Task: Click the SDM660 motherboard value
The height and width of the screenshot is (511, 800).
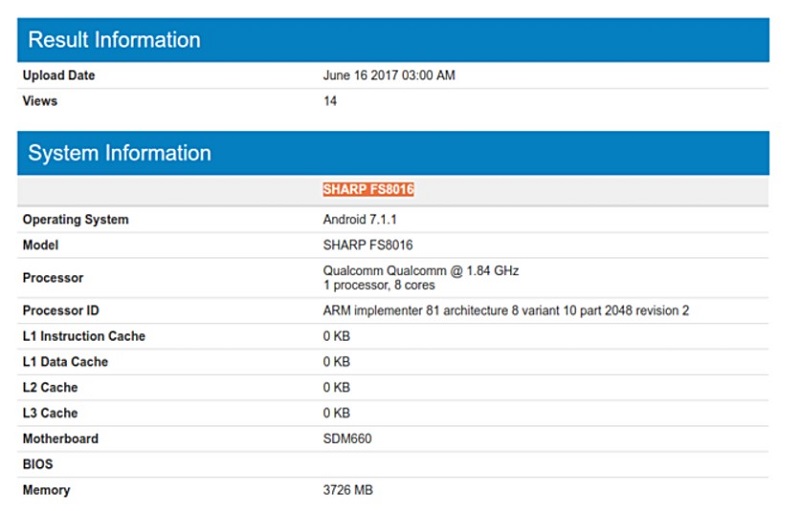Action: click(x=347, y=439)
